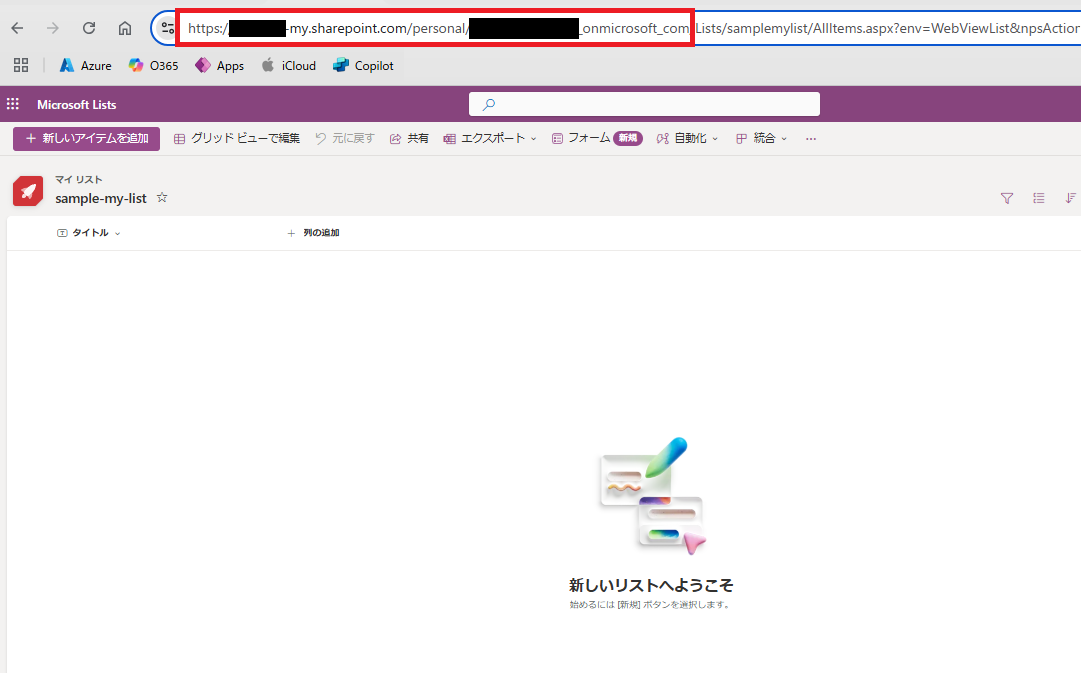This screenshot has height=673, width=1081.
Task: Click the browser reload icon
Action: tap(89, 28)
